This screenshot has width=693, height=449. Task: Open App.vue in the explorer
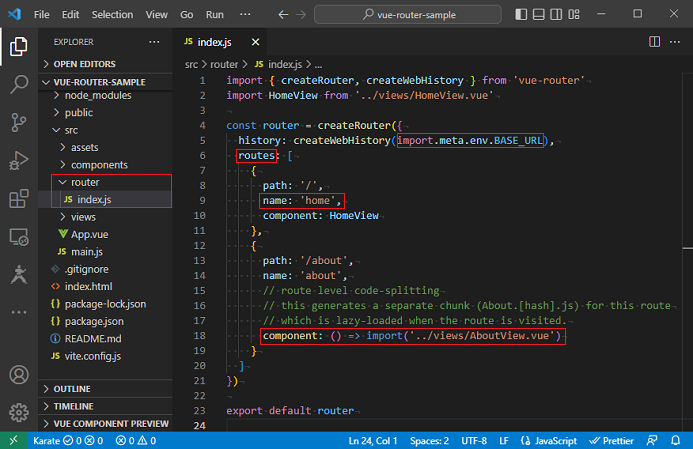pyautogui.click(x=105, y=234)
